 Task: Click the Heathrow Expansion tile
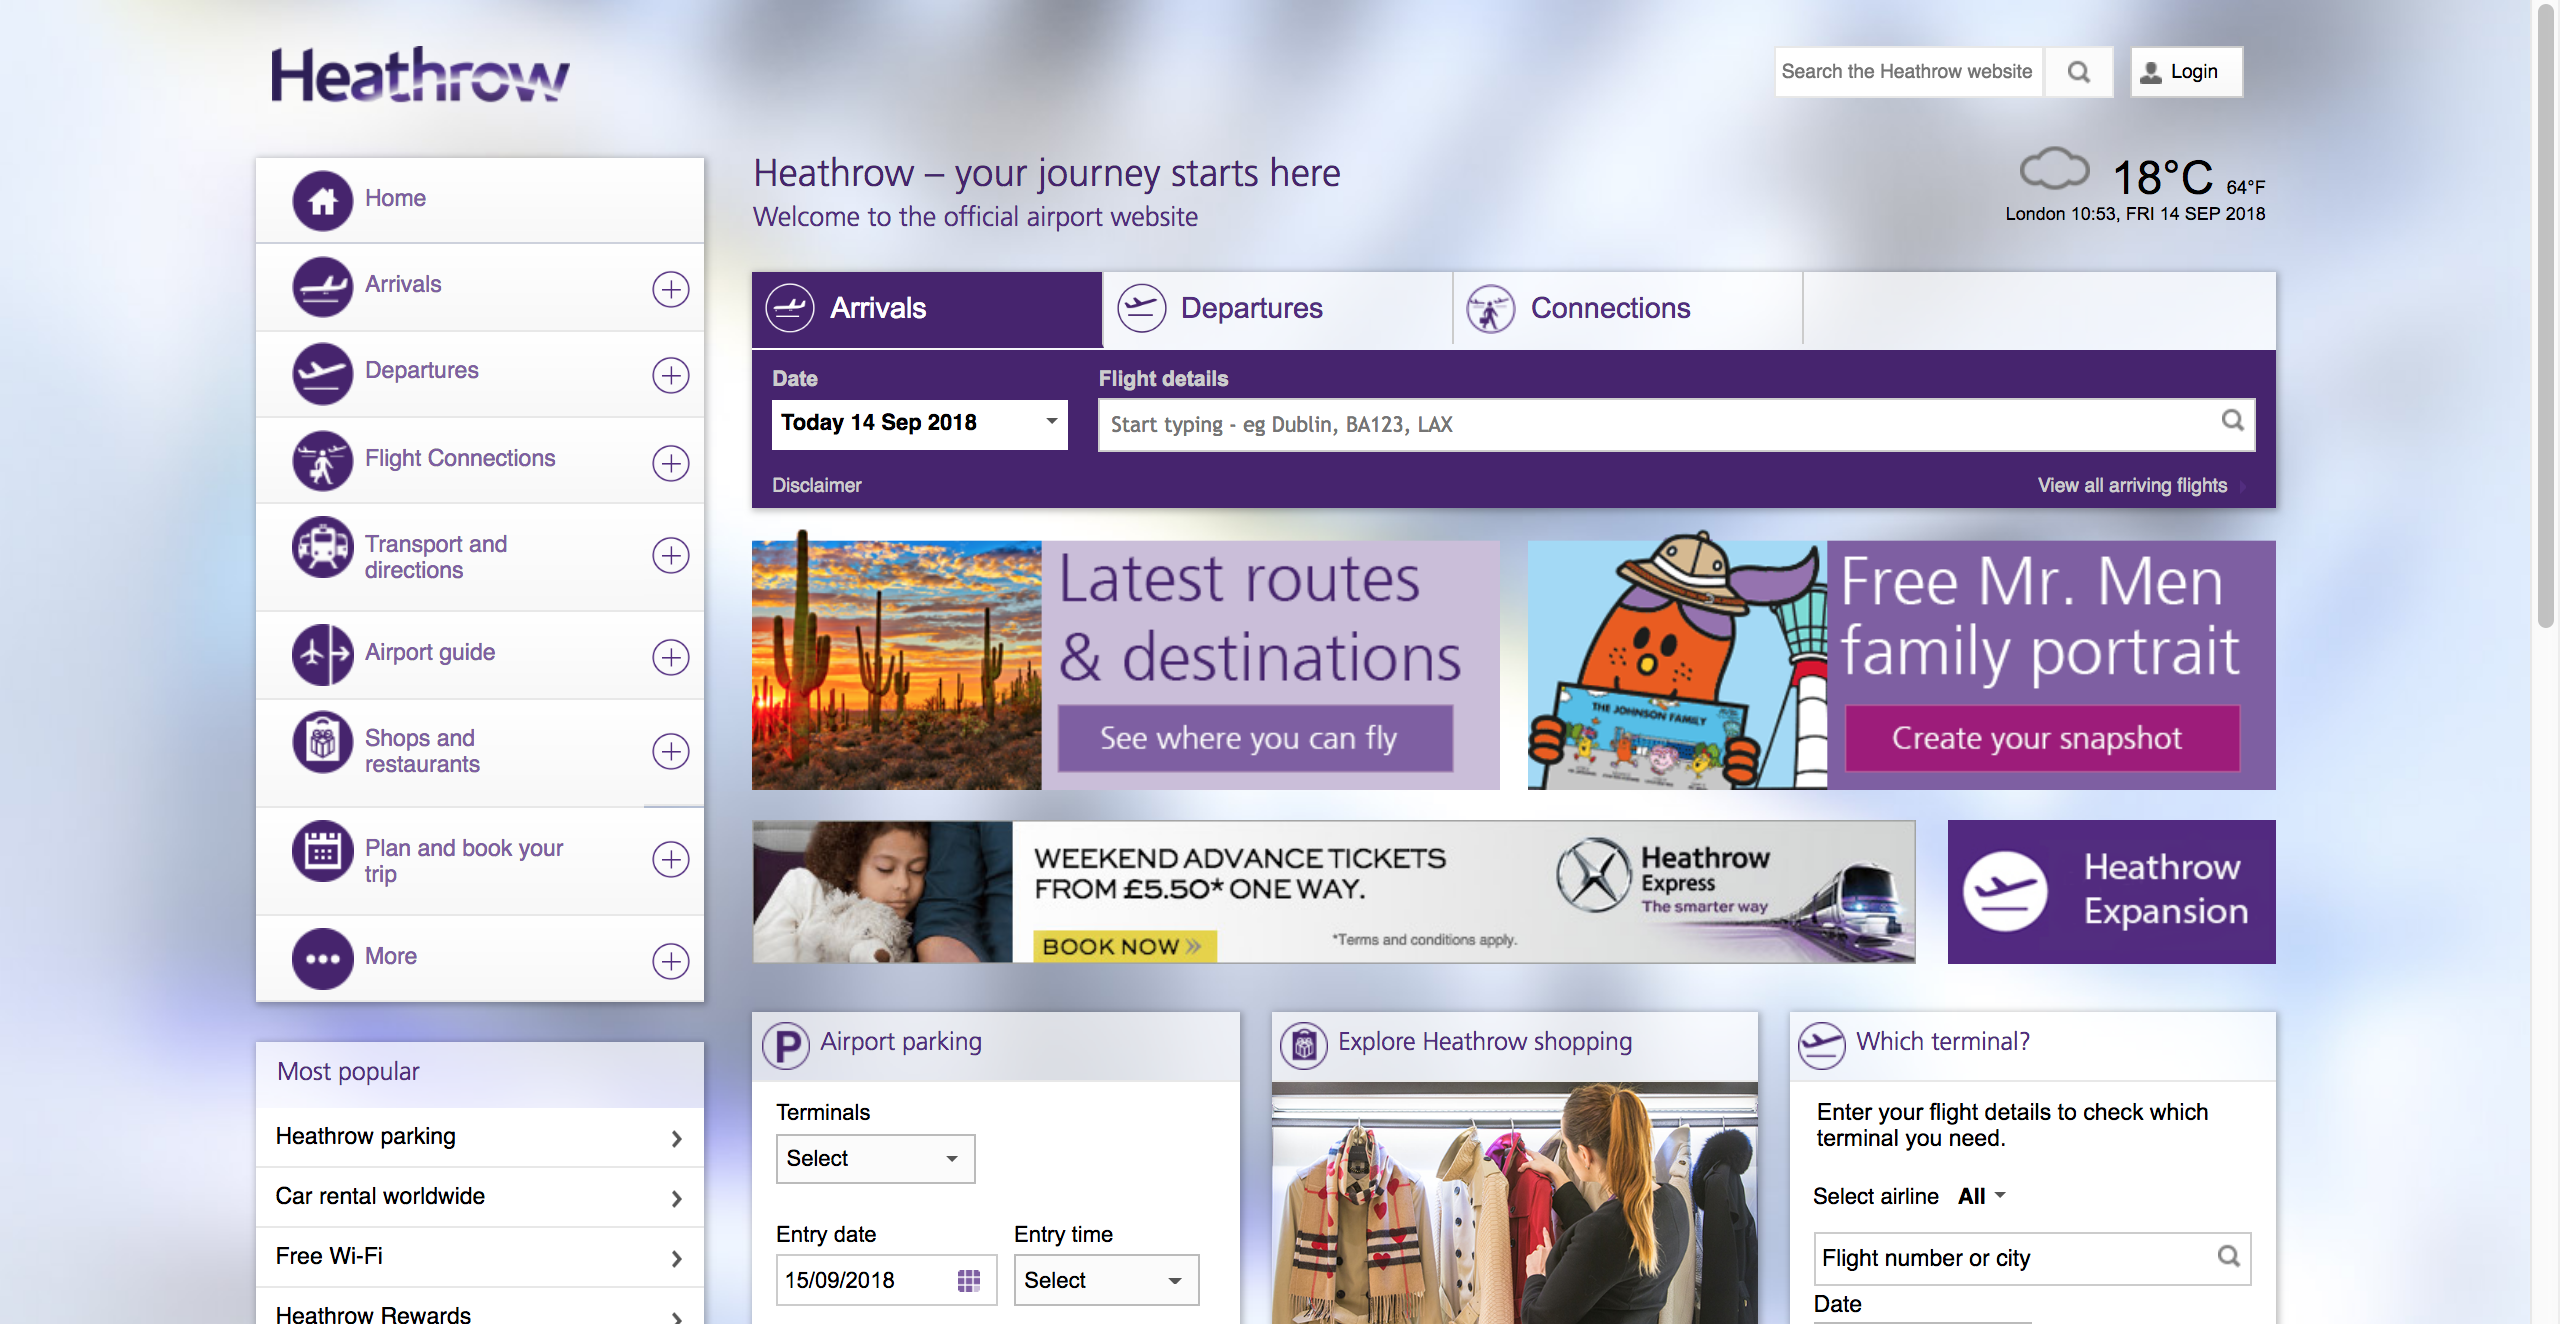[x=2111, y=892]
